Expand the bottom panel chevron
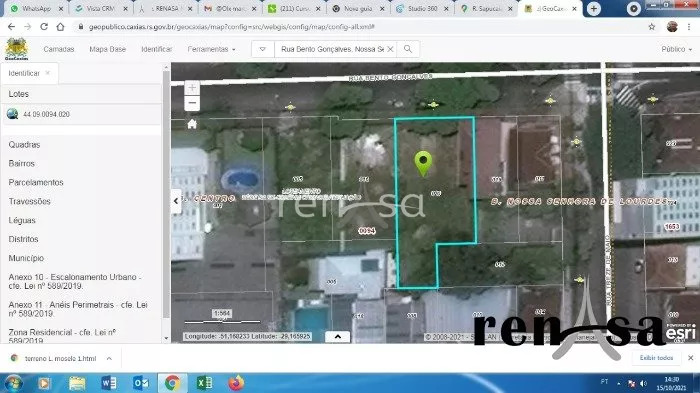Image resolution: width=700 pixels, height=393 pixels. pyautogui.click(x=338, y=337)
